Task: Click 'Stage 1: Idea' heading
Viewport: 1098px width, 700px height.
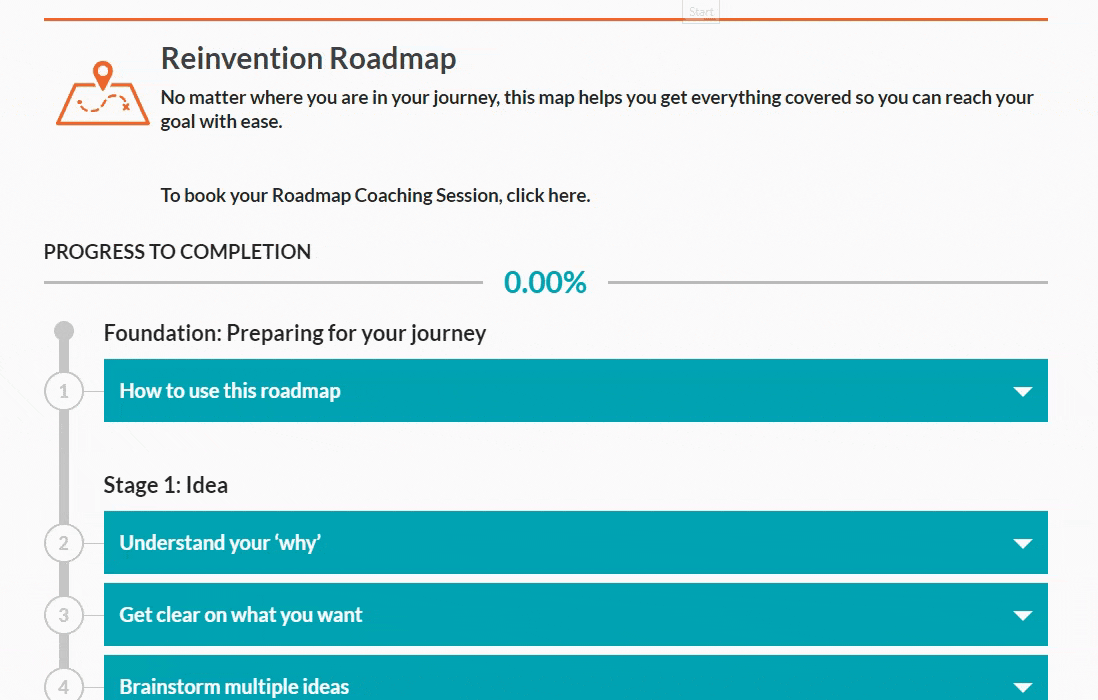Action: point(166,485)
